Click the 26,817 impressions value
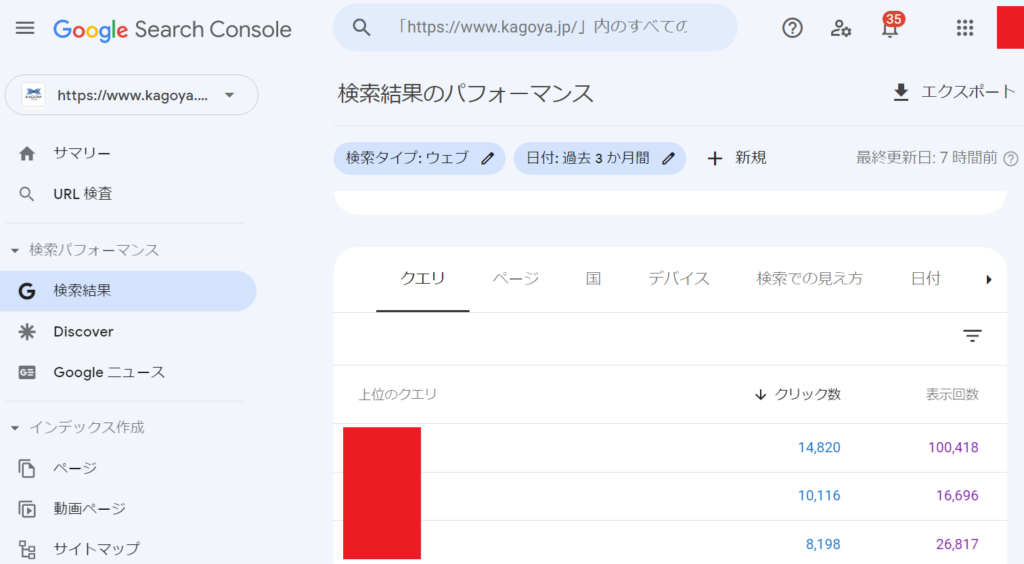 [x=957, y=544]
